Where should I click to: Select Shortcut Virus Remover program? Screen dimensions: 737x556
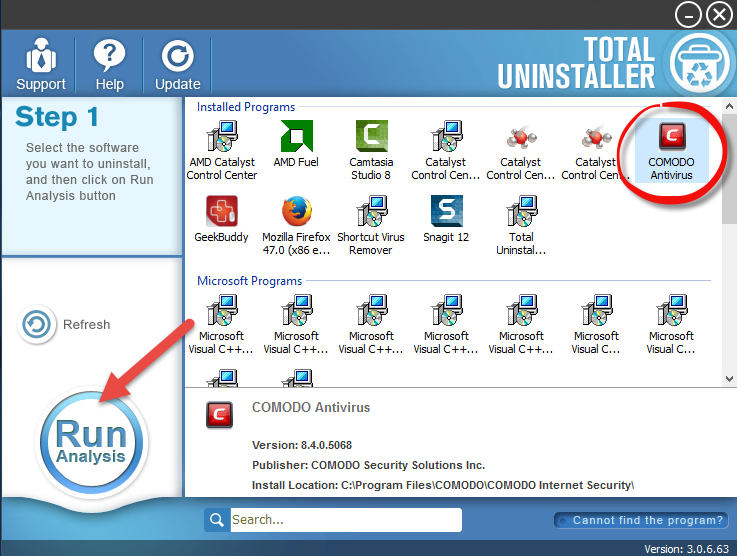371,226
